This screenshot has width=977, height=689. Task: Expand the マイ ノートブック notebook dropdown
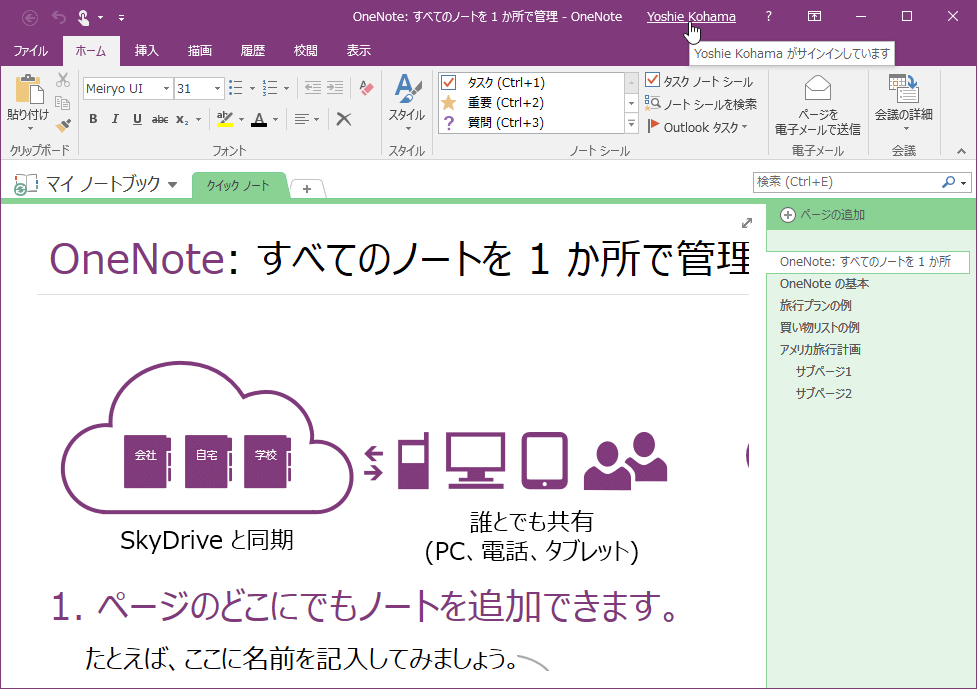point(173,185)
